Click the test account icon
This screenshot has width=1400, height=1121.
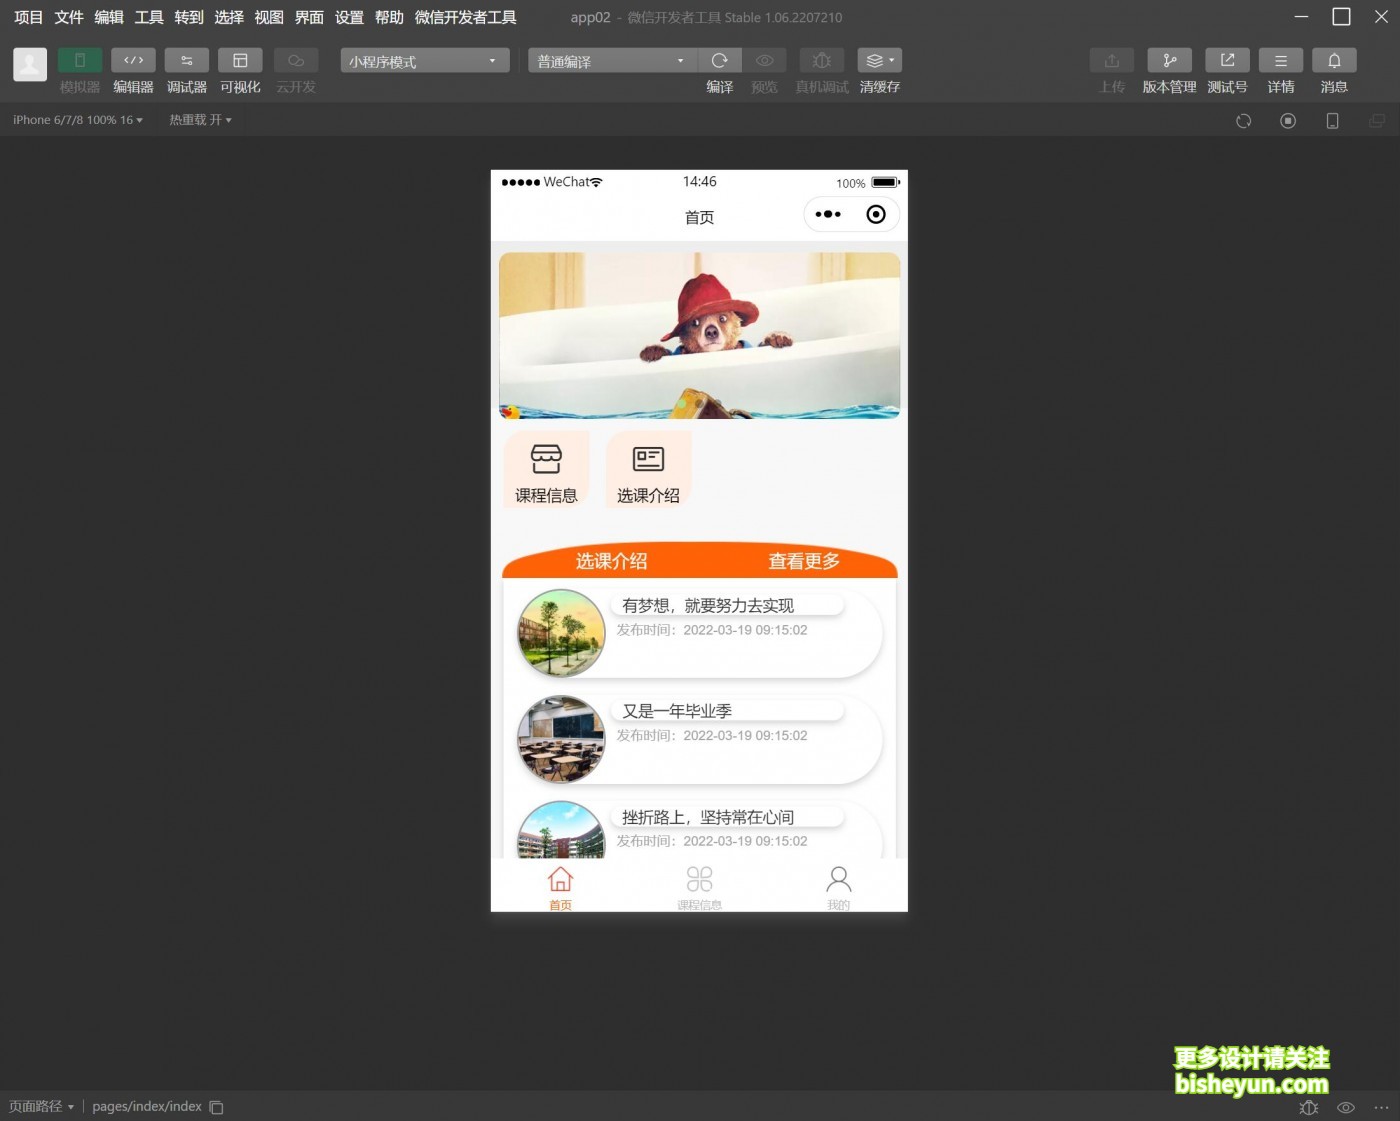(x=1227, y=60)
